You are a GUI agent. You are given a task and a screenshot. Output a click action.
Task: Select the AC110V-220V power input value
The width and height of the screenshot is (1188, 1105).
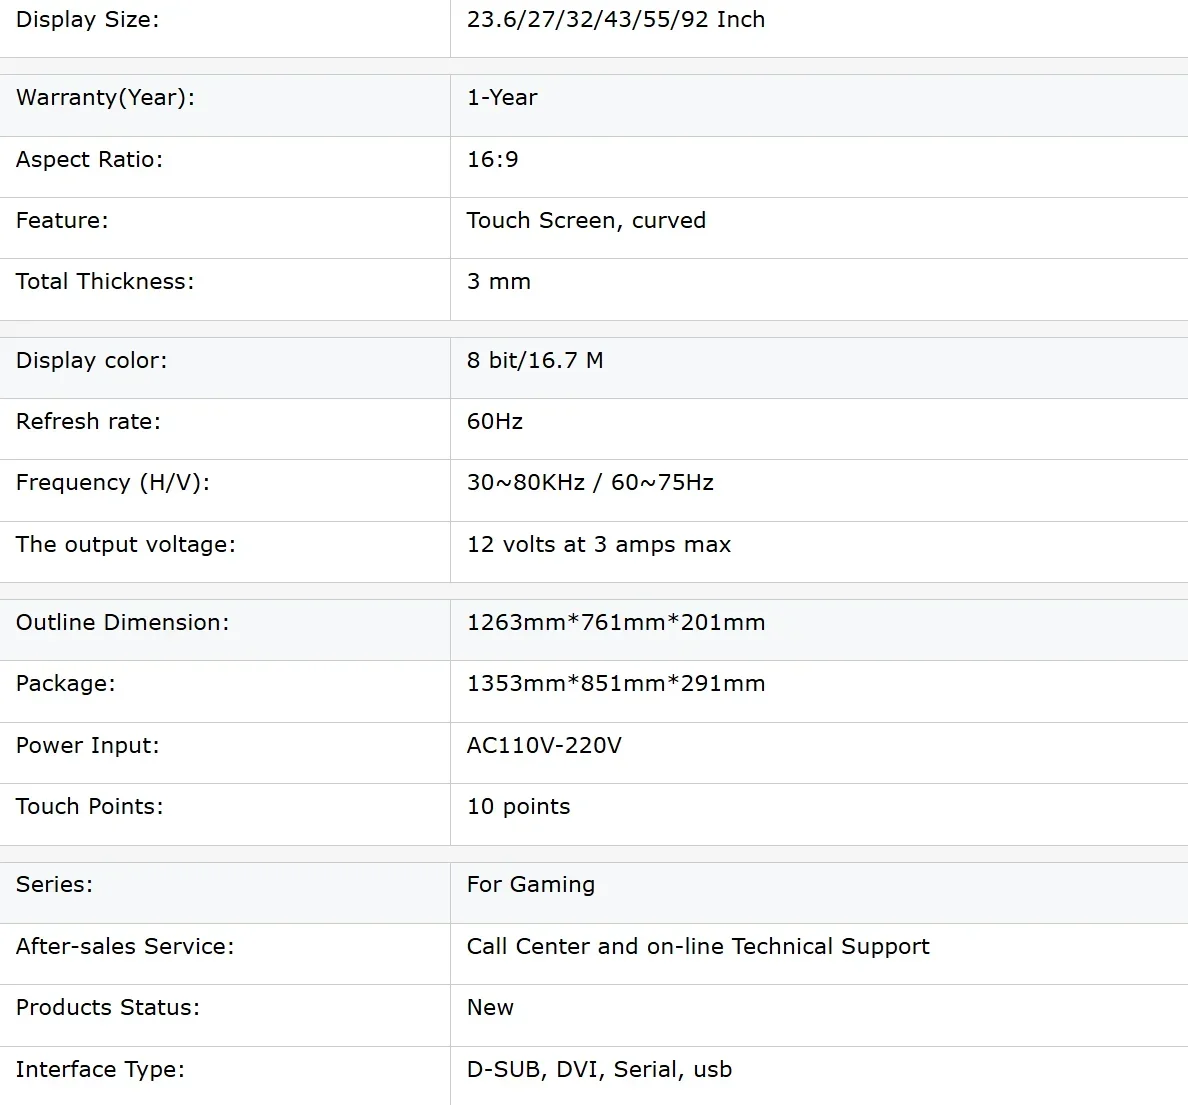(x=544, y=746)
